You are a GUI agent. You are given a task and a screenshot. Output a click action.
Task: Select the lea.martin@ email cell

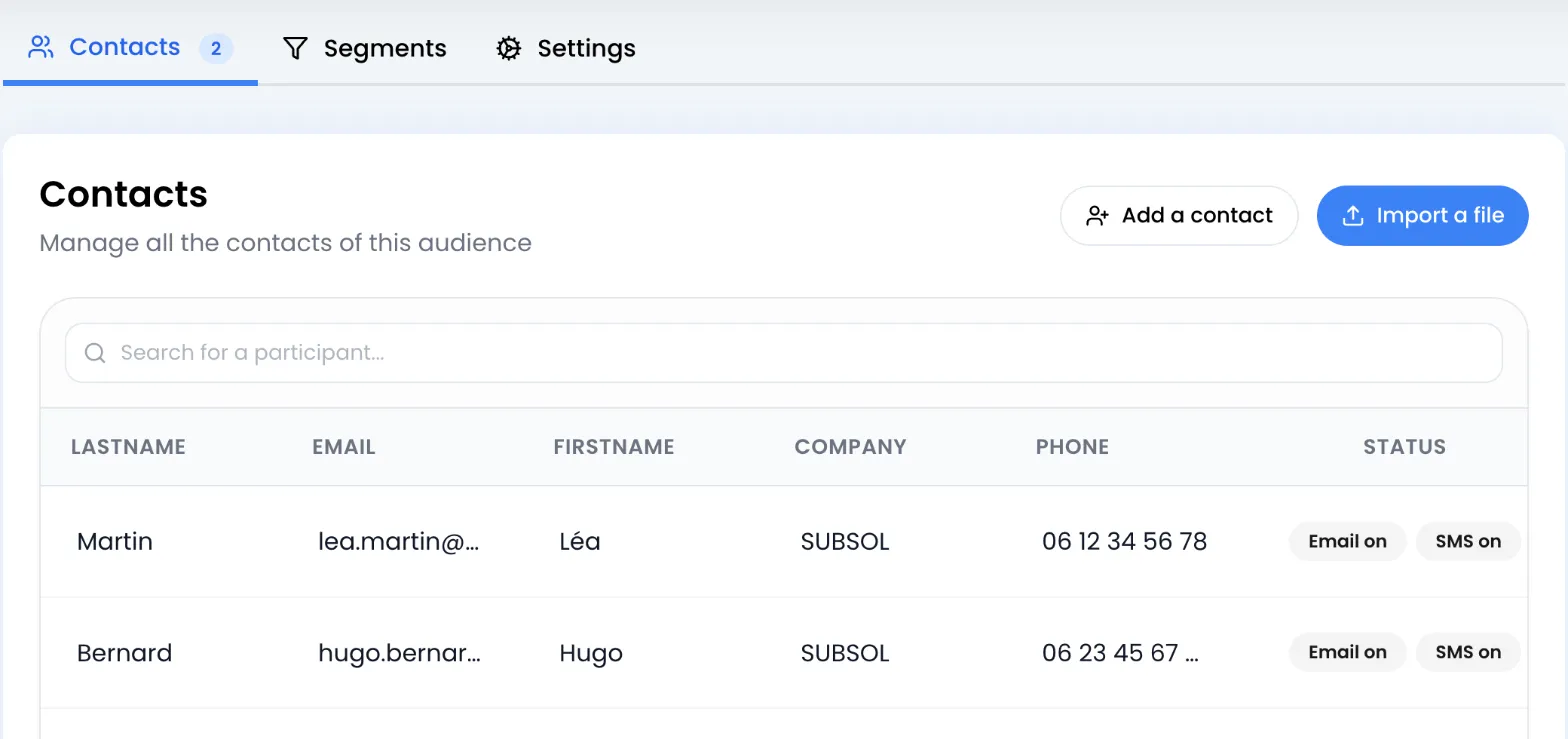click(399, 542)
